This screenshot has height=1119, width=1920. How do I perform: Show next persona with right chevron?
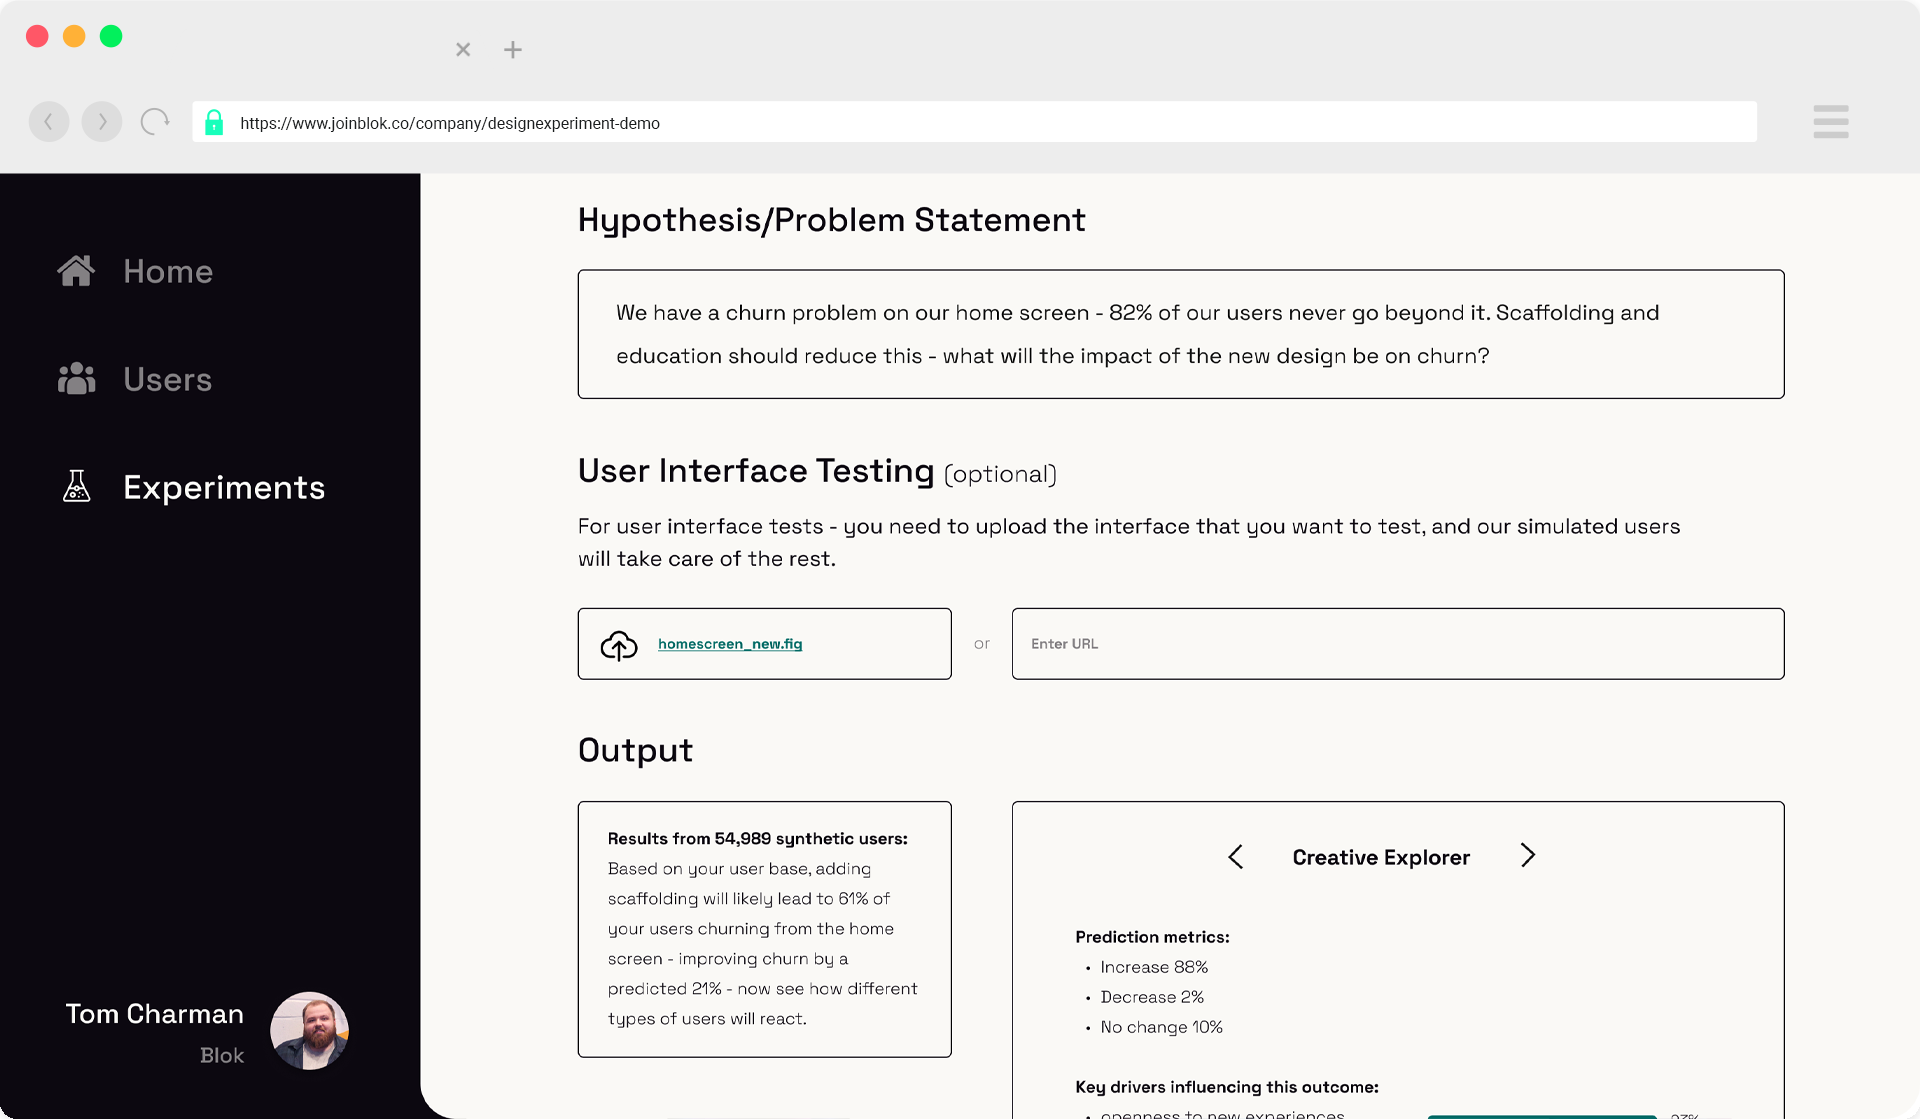click(1527, 856)
